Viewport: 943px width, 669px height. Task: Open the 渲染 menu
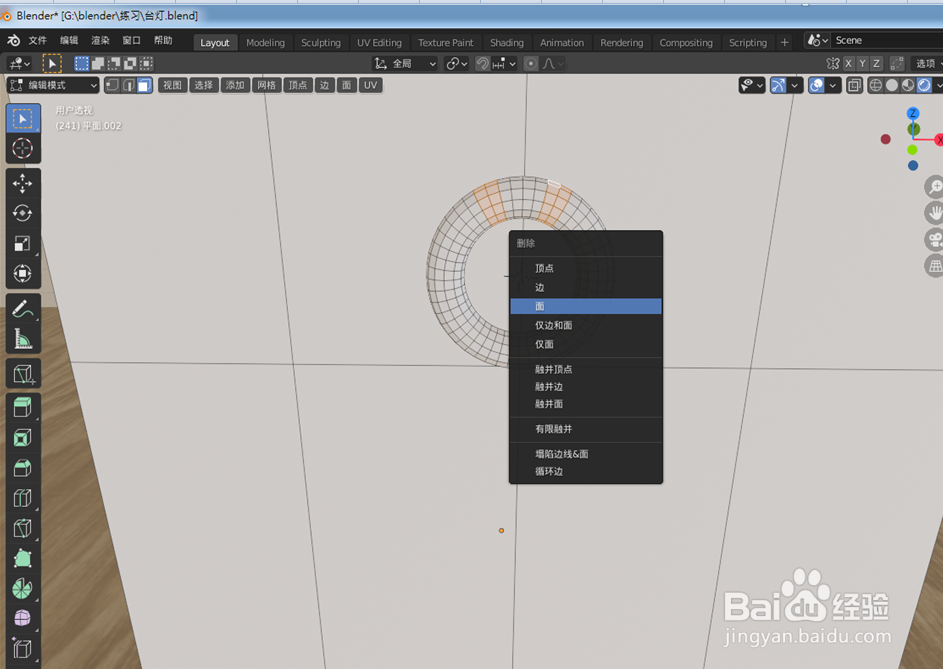99,42
